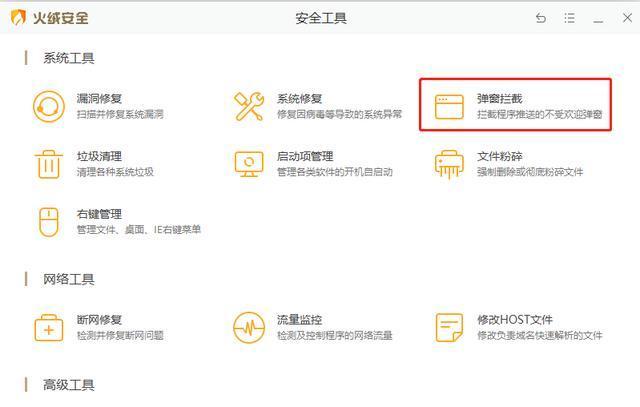Click the 高级工具 section heading

69,385
